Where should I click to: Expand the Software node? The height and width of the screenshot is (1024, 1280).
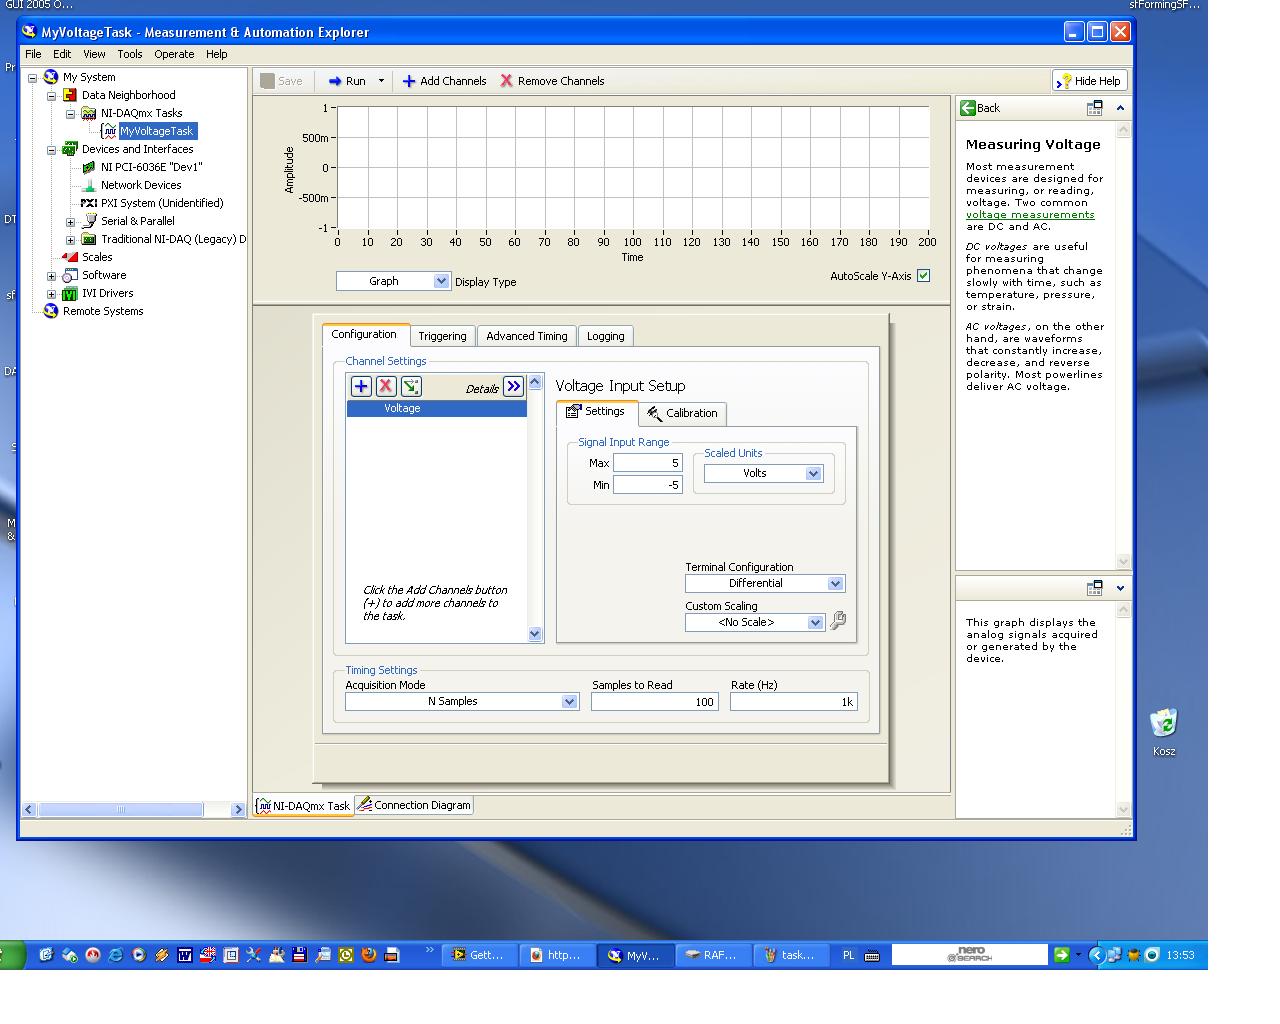click(52, 275)
